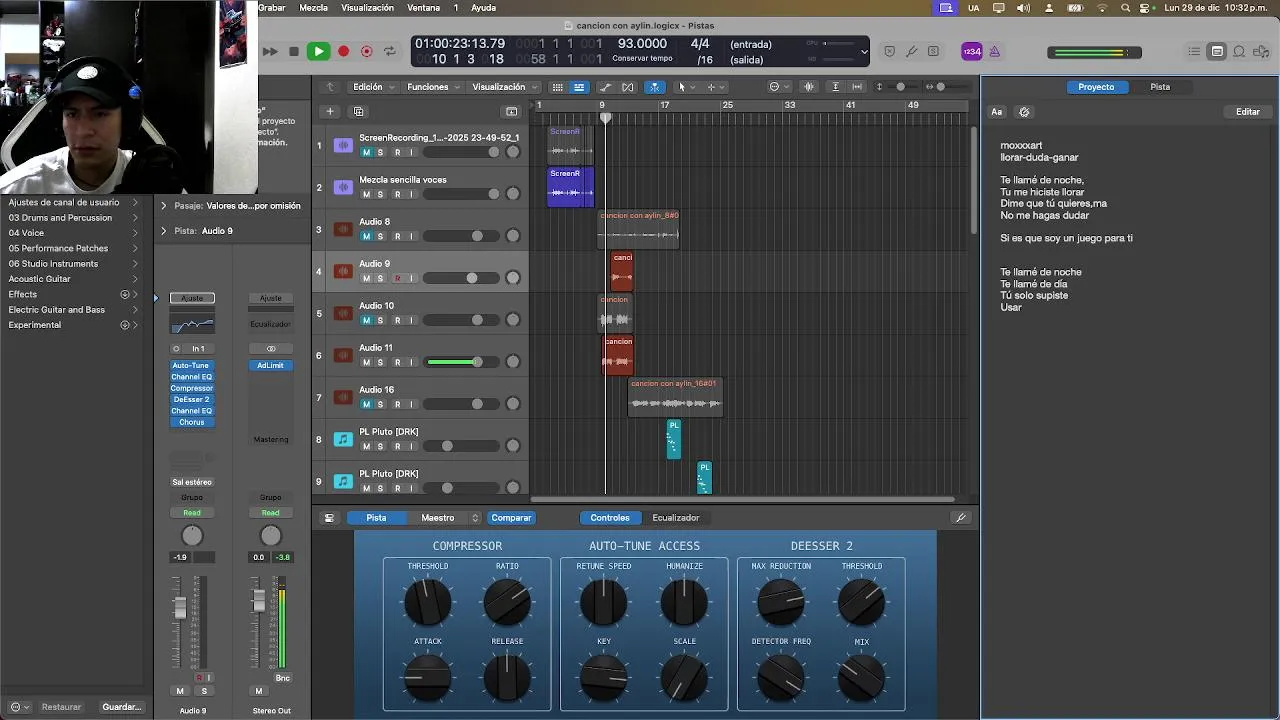Click the fast Forward transport button
This screenshot has width=1280, height=720.
click(270, 51)
